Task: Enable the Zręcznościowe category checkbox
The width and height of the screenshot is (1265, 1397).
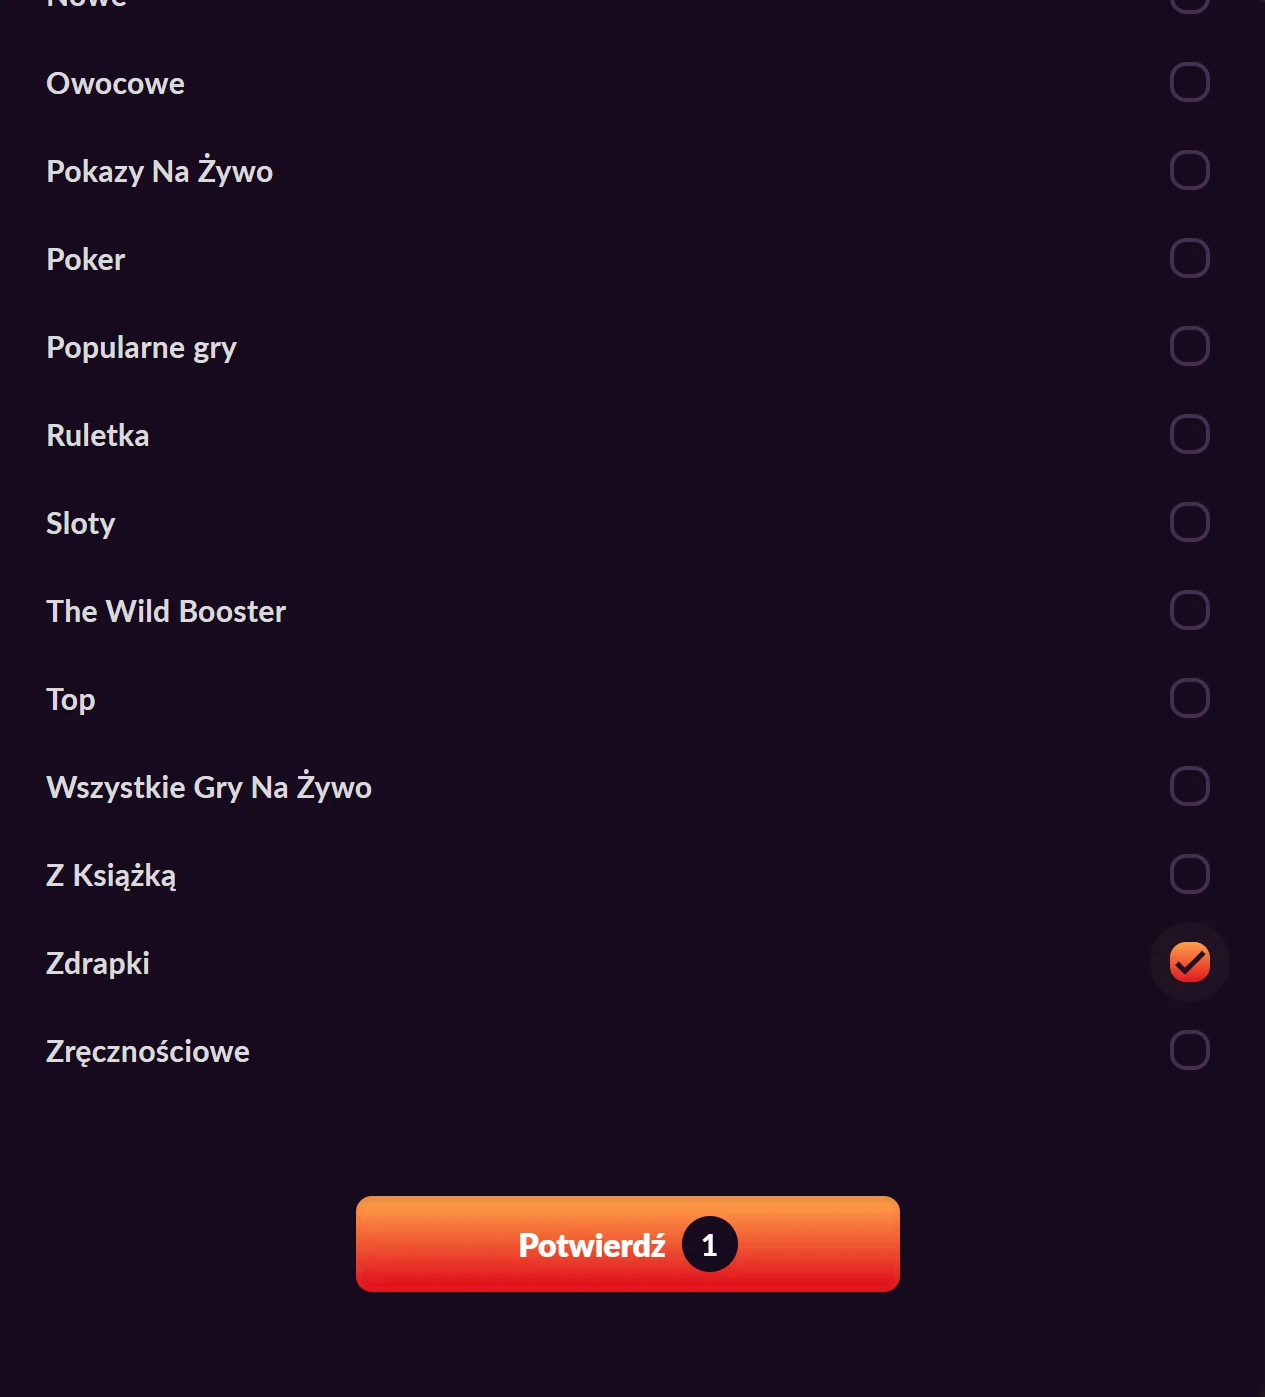Action: [1189, 1050]
